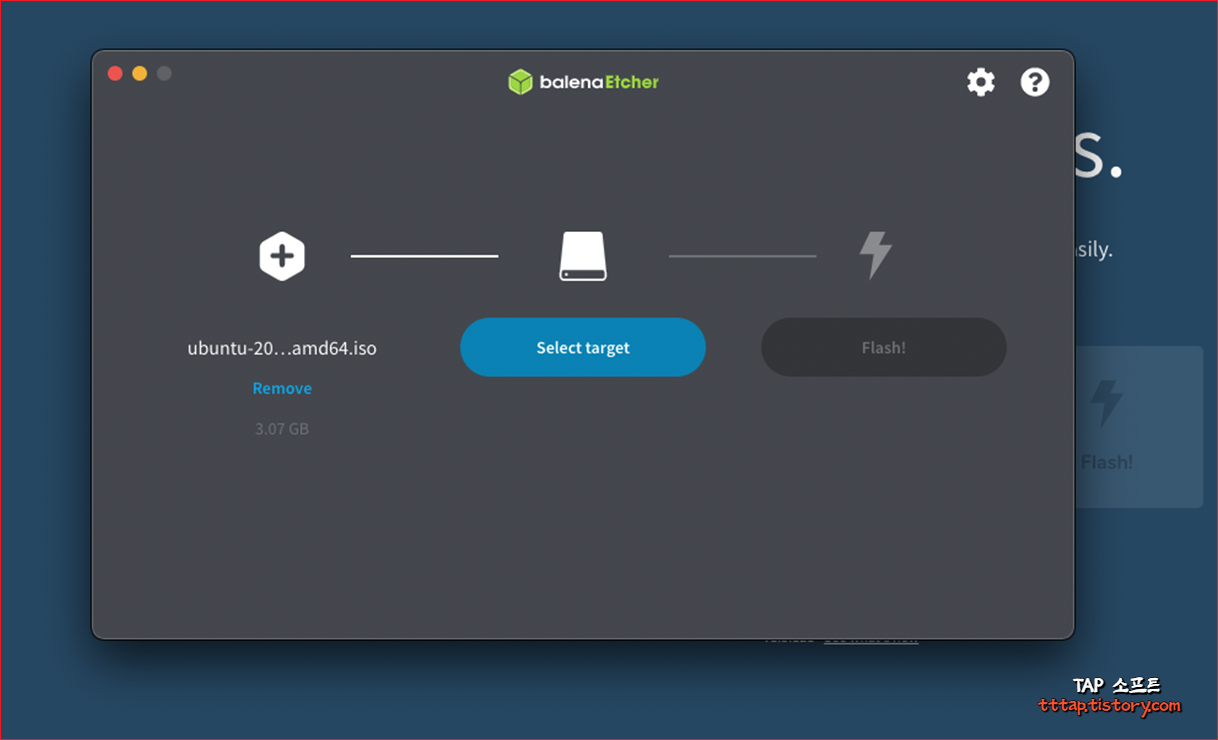Click the ubuntu-20…amd64.iso file name

[282, 348]
